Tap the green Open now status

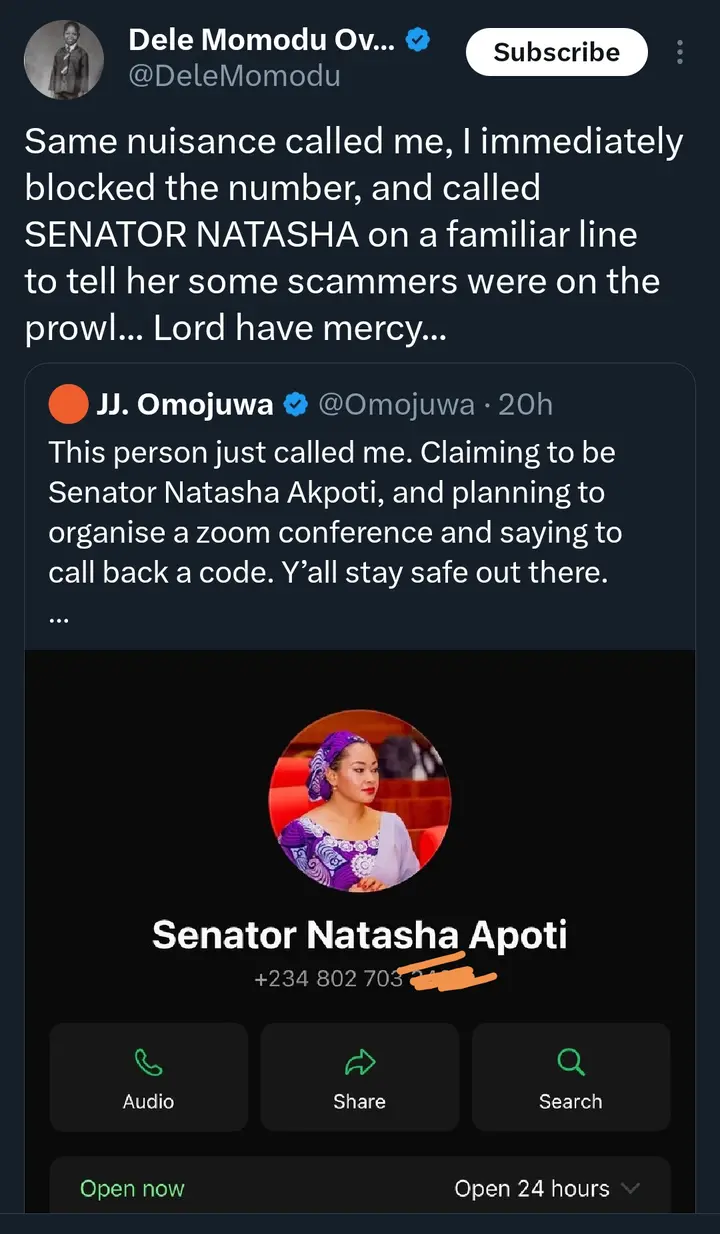point(132,1189)
